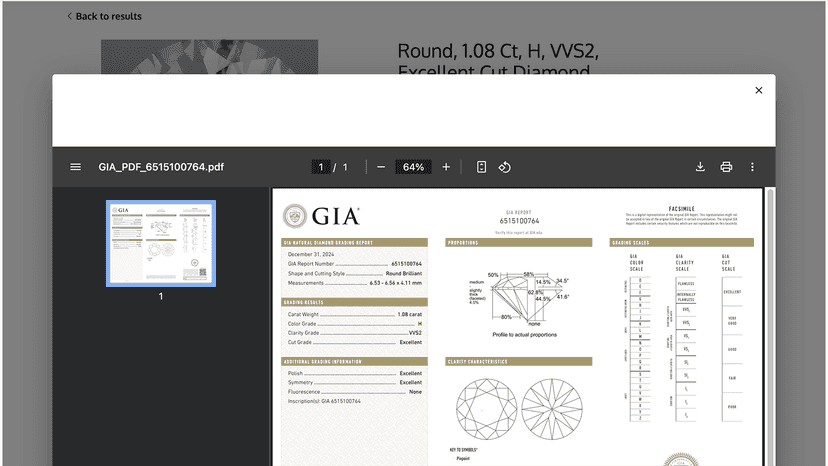The width and height of the screenshot is (828, 466).
Task: Click the Profile to actual proportions caption
Action: tap(524, 334)
